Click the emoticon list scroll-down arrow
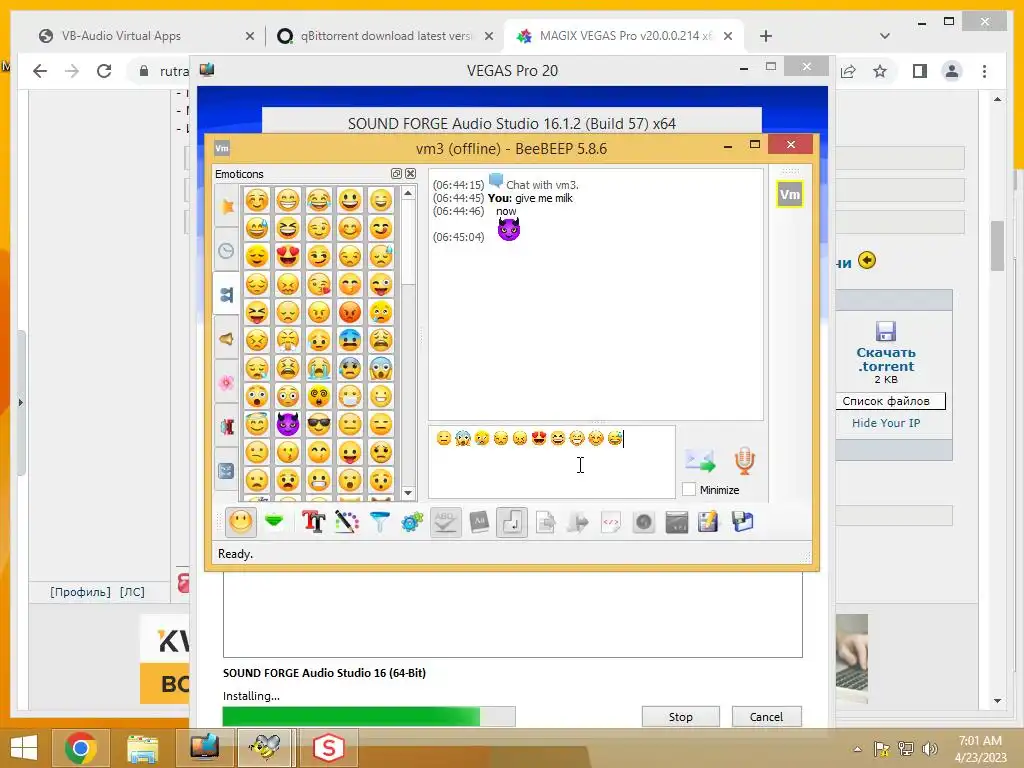 point(408,493)
